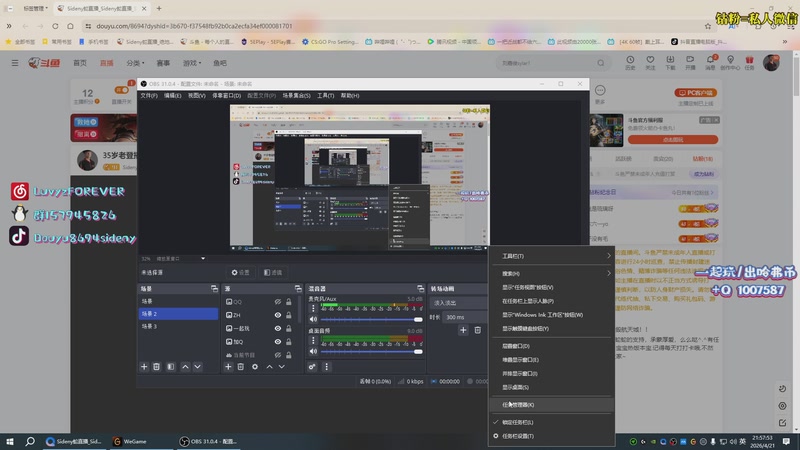Open source properties gear icon
Screen dimensions: 800x450
click(255, 367)
